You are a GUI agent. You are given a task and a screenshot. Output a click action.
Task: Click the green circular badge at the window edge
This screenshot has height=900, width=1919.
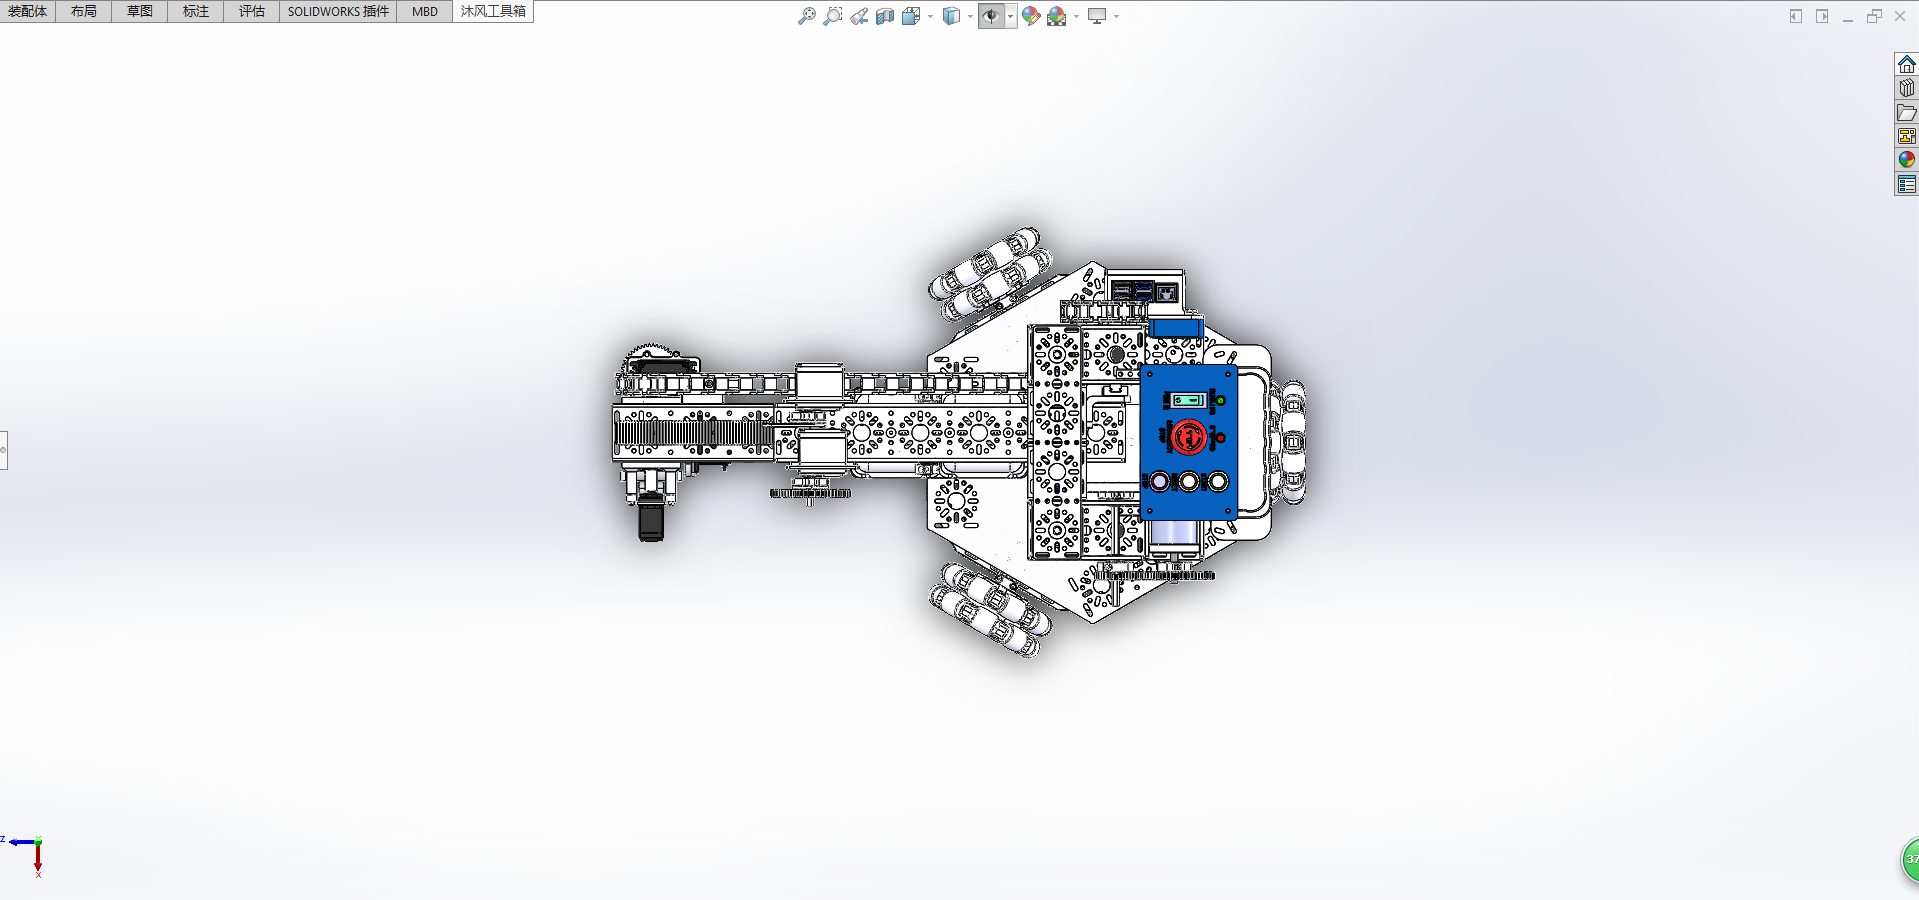pyautogui.click(x=1910, y=860)
